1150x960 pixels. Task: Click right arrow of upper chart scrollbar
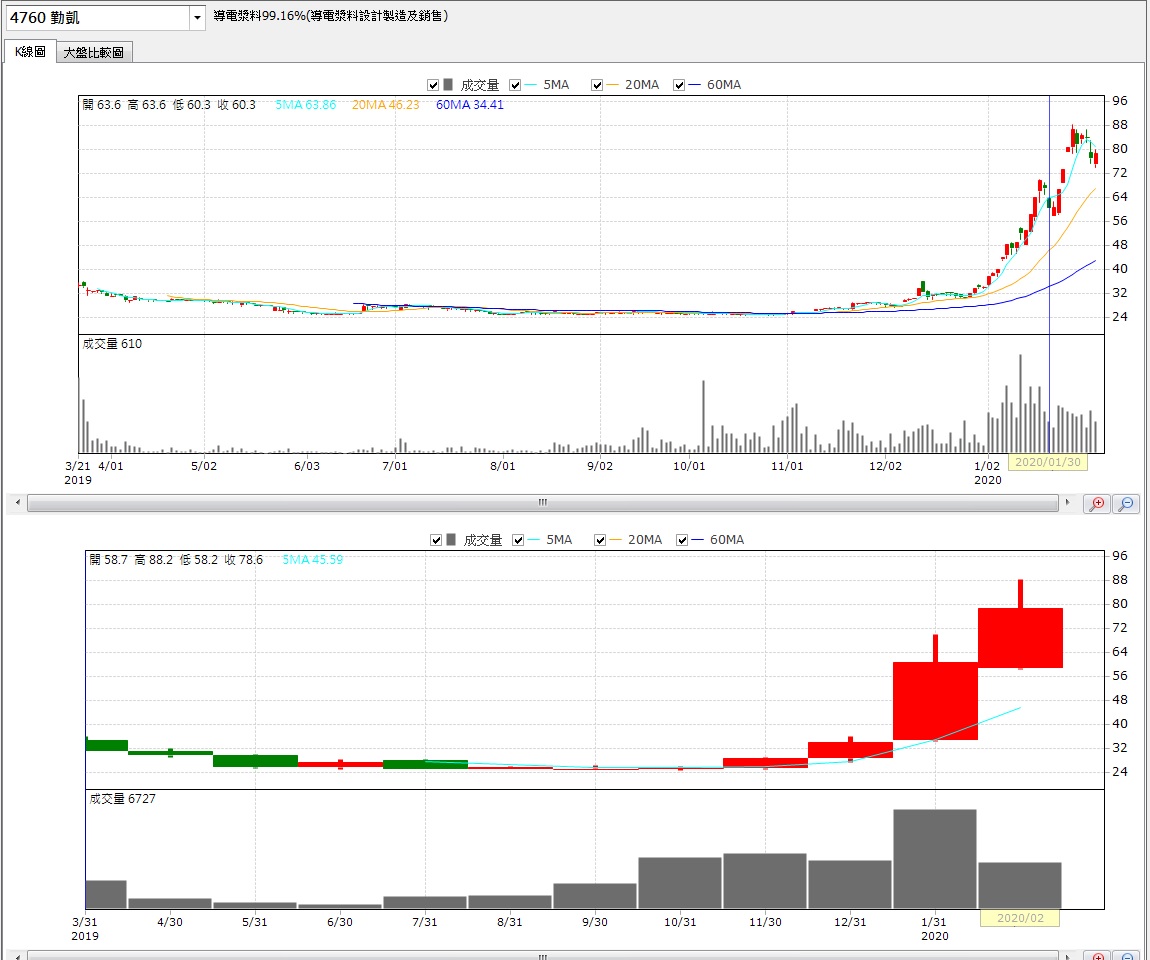1069,503
